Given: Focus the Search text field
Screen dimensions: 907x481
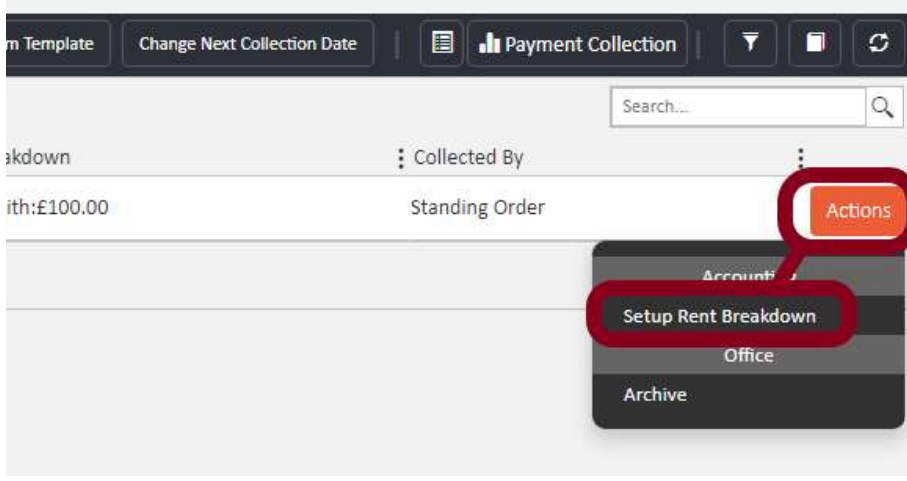Looking at the screenshot, I should pyautogui.click(x=738, y=107).
